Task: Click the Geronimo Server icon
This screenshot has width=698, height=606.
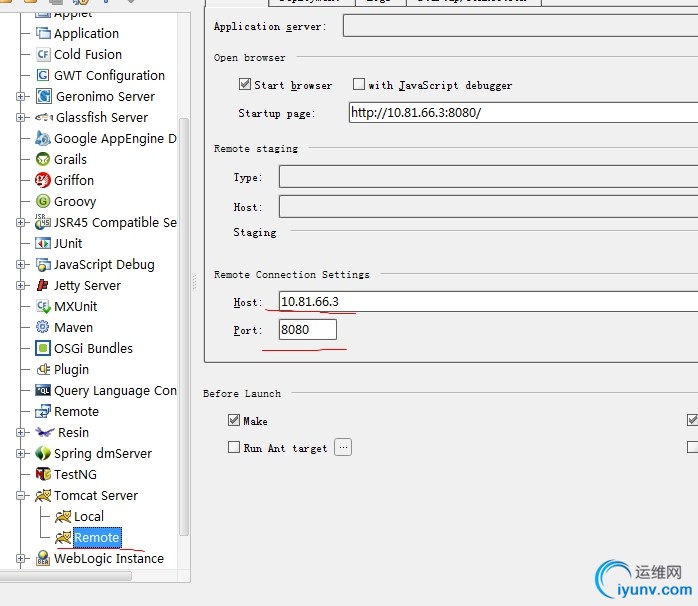Action: (43, 96)
